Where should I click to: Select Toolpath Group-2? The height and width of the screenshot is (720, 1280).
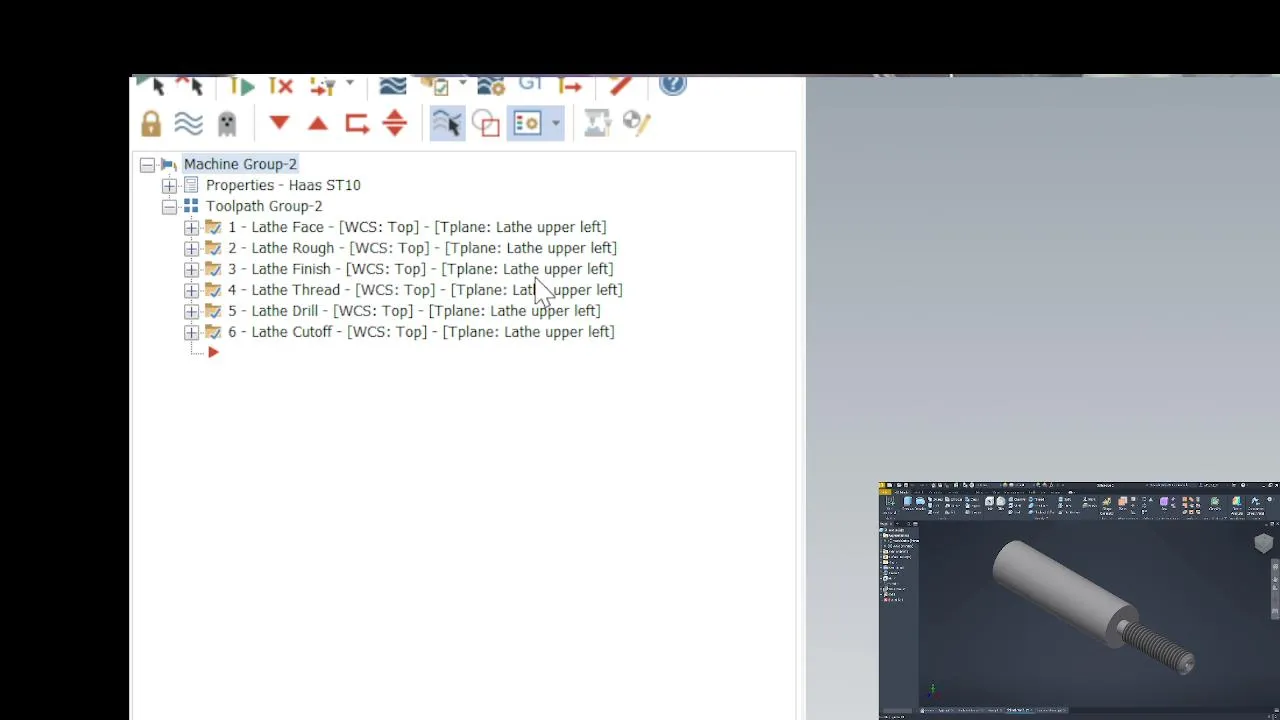(264, 206)
